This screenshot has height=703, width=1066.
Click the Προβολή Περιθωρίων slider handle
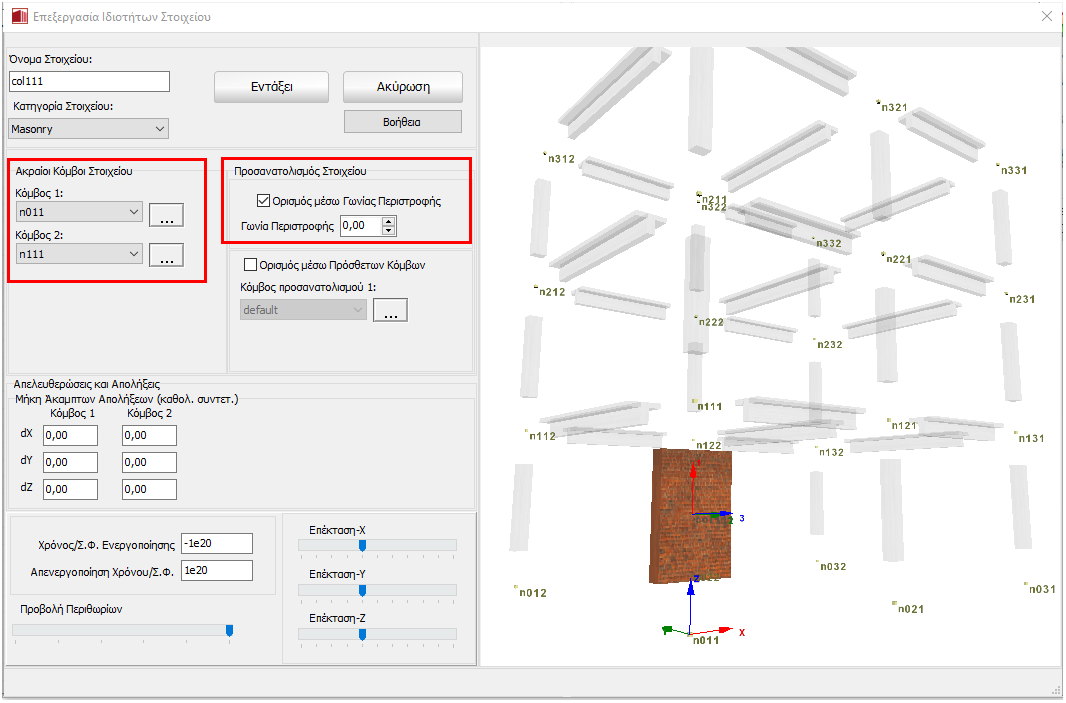coord(229,630)
